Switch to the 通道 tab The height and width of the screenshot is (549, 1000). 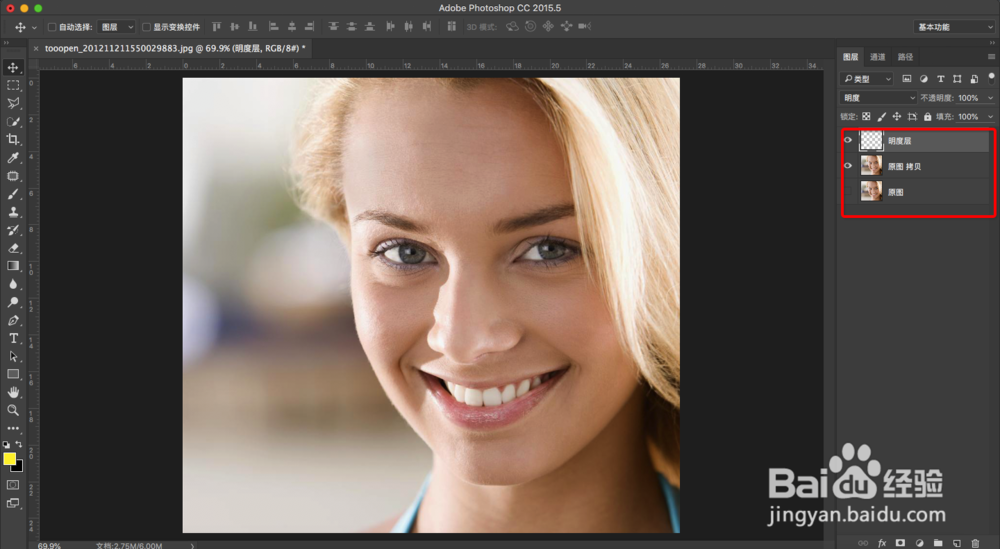(878, 57)
